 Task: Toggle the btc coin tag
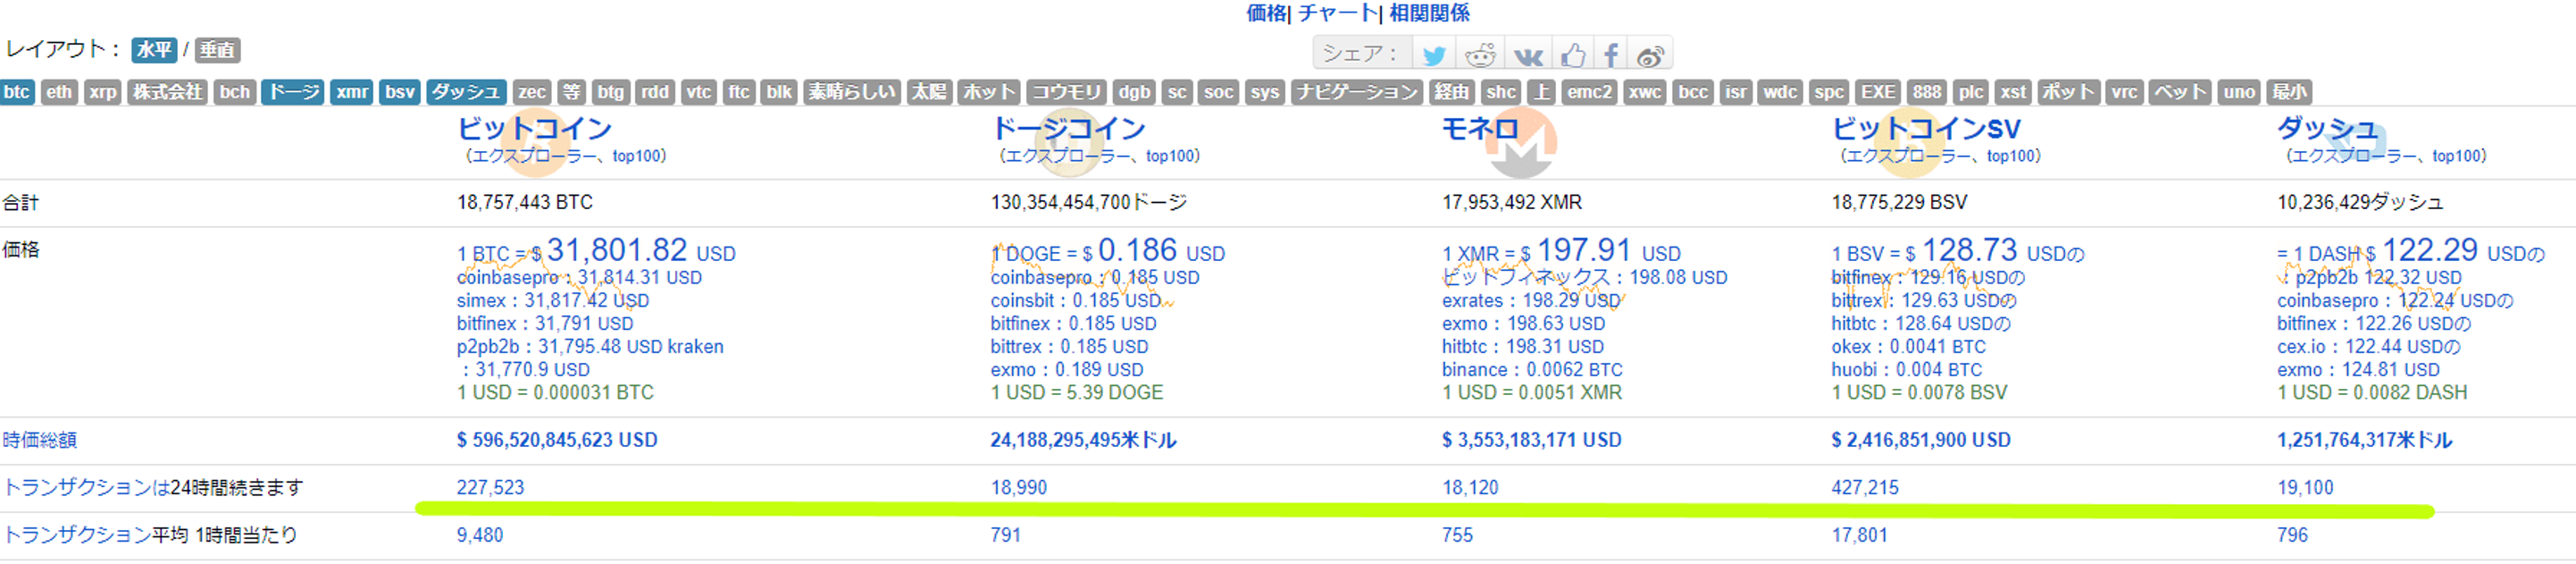[x=17, y=92]
